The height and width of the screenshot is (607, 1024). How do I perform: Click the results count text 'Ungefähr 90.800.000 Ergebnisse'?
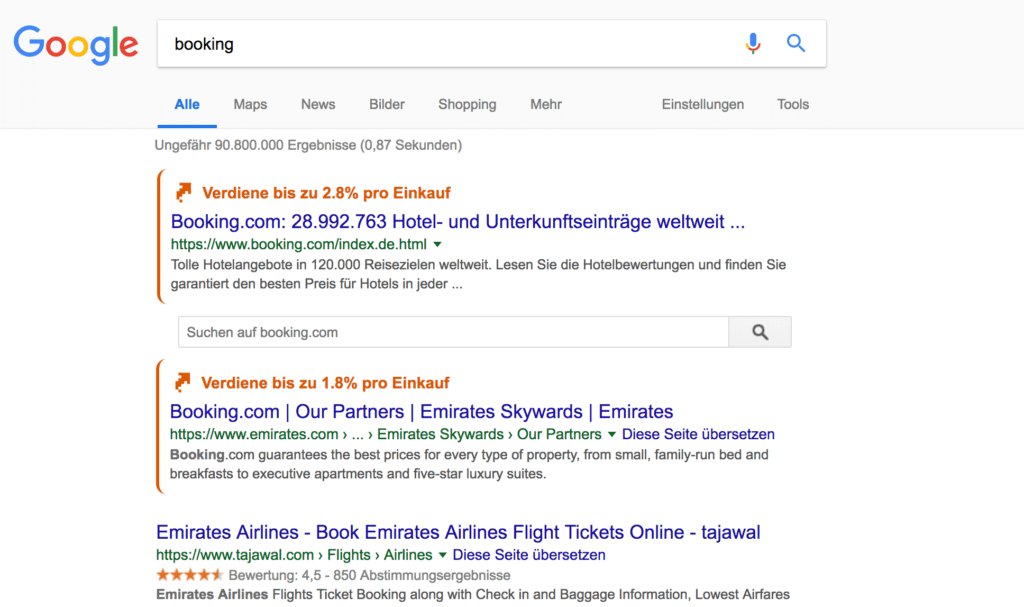pos(255,145)
